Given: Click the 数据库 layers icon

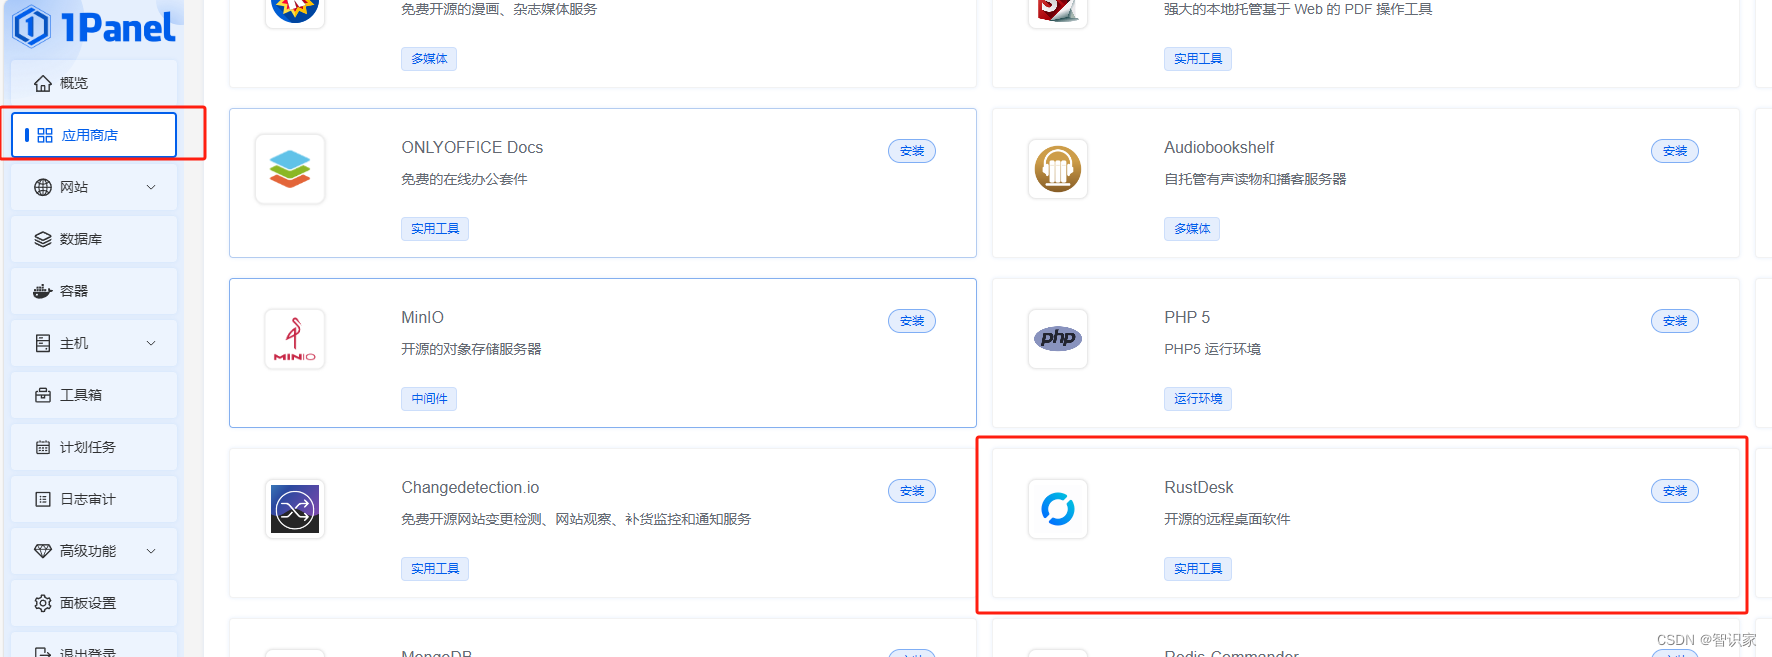Looking at the screenshot, I should coord(43,239).
